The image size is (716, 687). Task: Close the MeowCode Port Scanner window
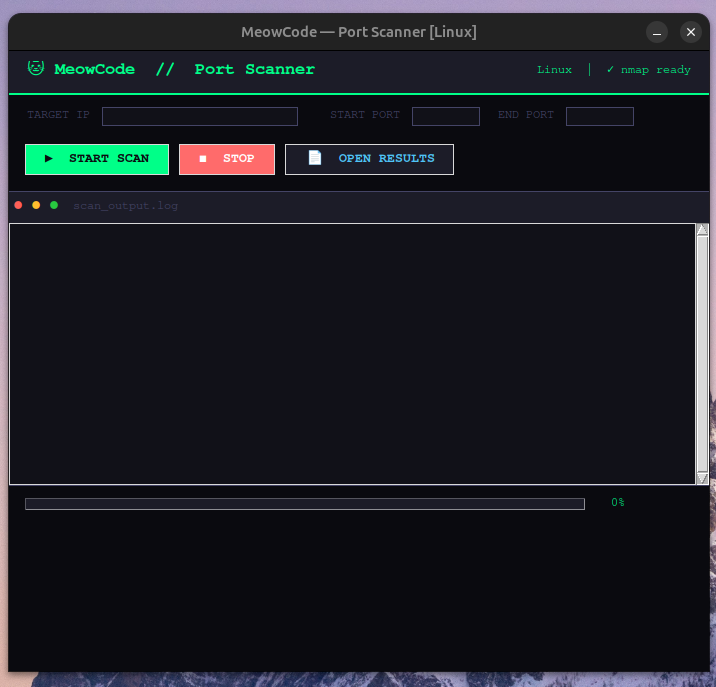coord(691,32)
